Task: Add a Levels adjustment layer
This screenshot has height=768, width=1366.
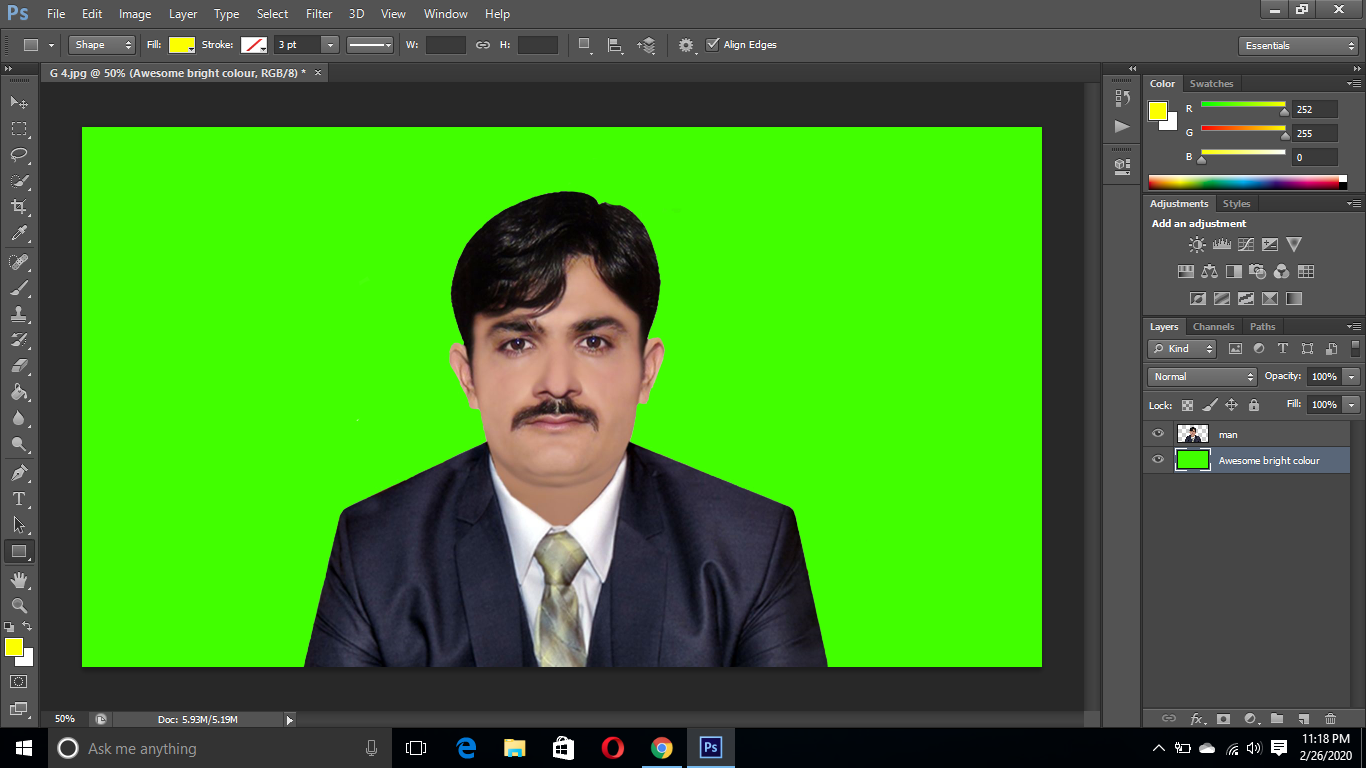Action: point(1222,244)
